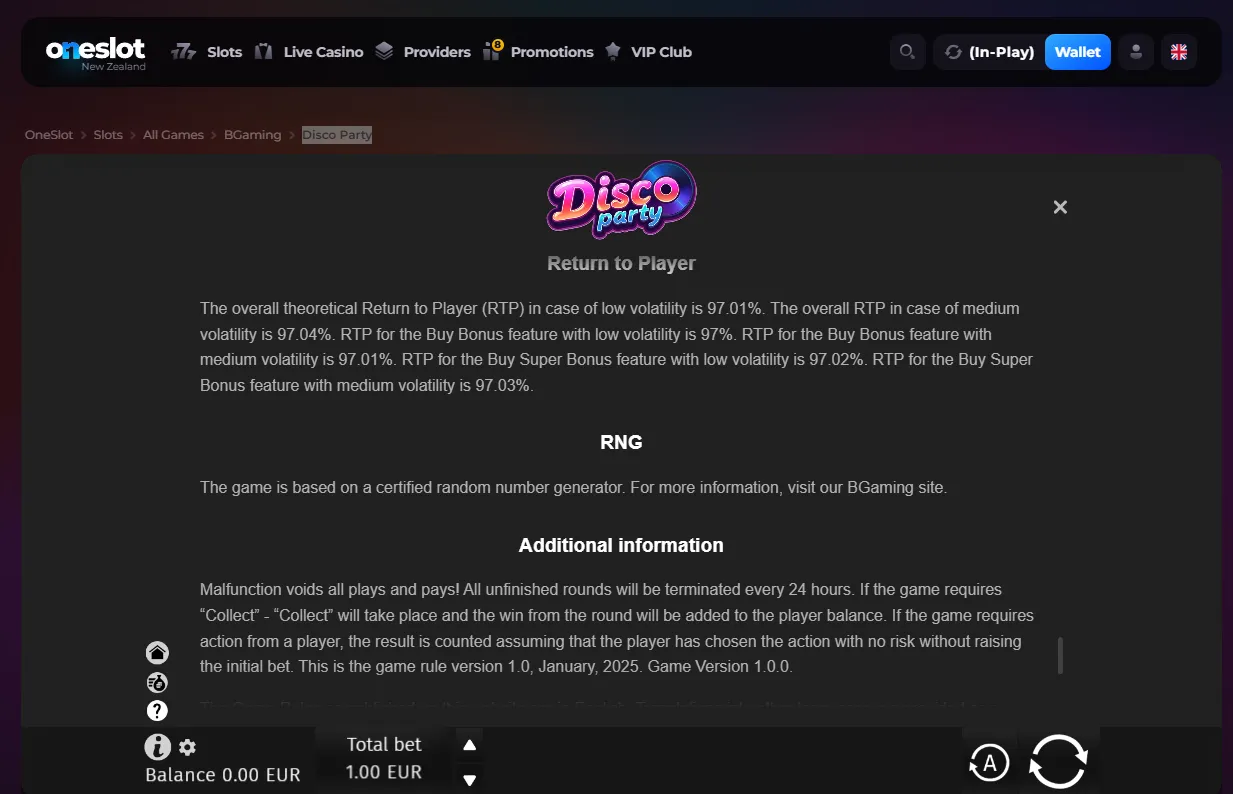Click the game info 'i' icon

(158, 746)
